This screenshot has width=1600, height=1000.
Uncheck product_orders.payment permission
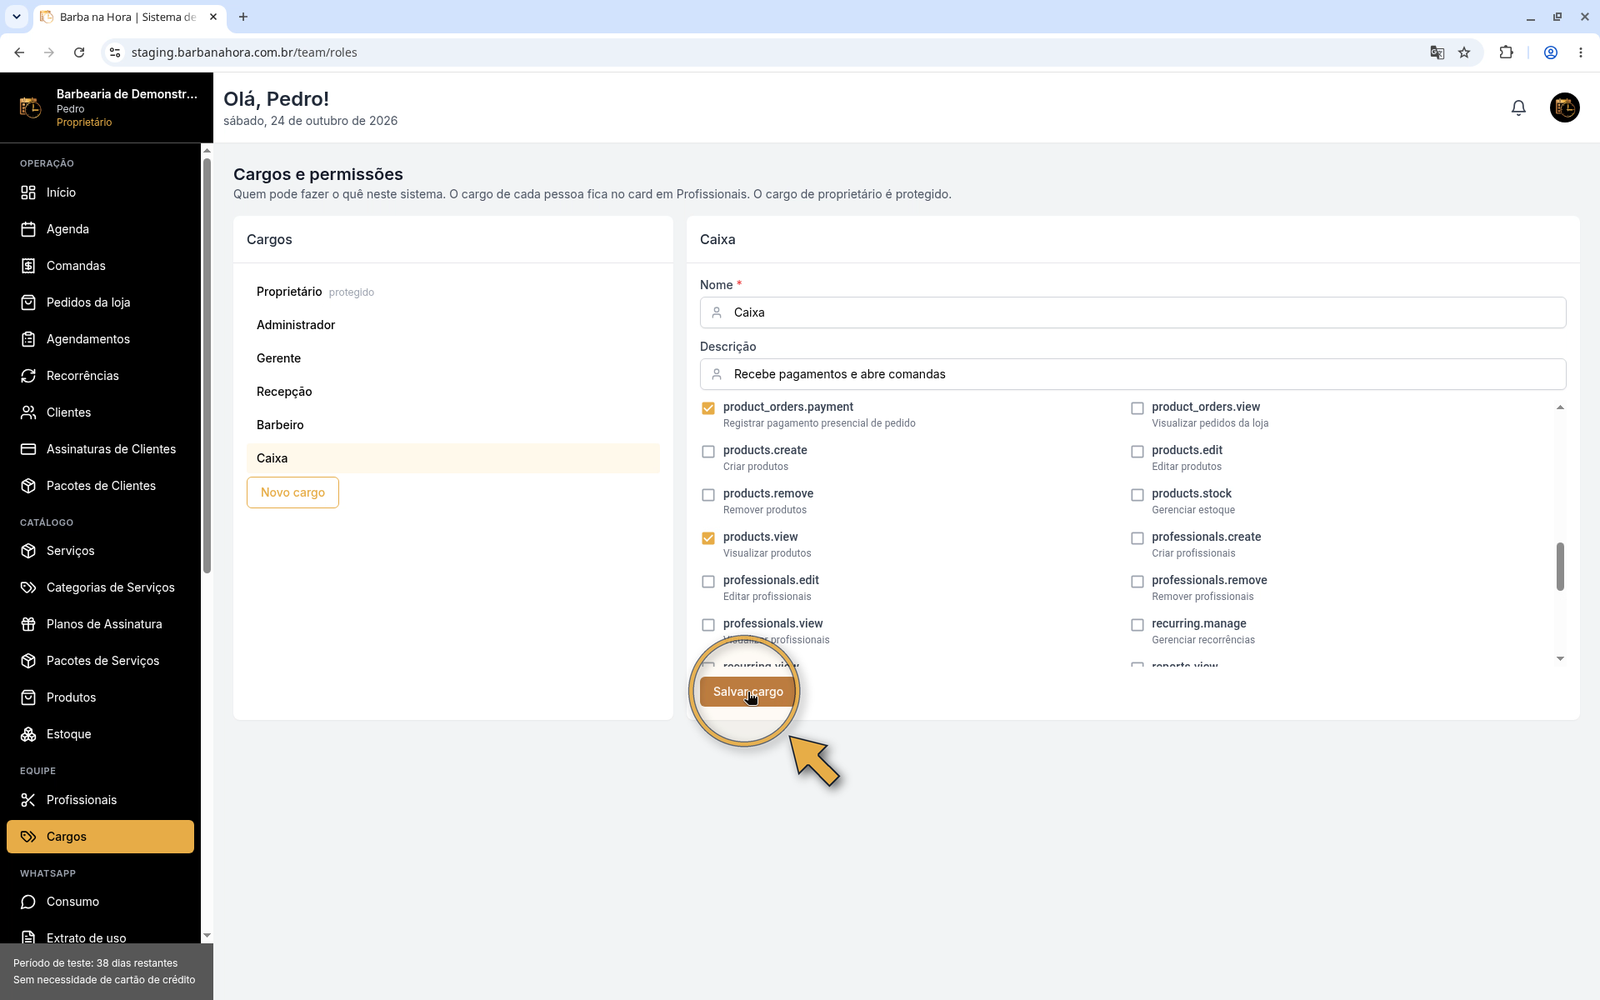708,408
